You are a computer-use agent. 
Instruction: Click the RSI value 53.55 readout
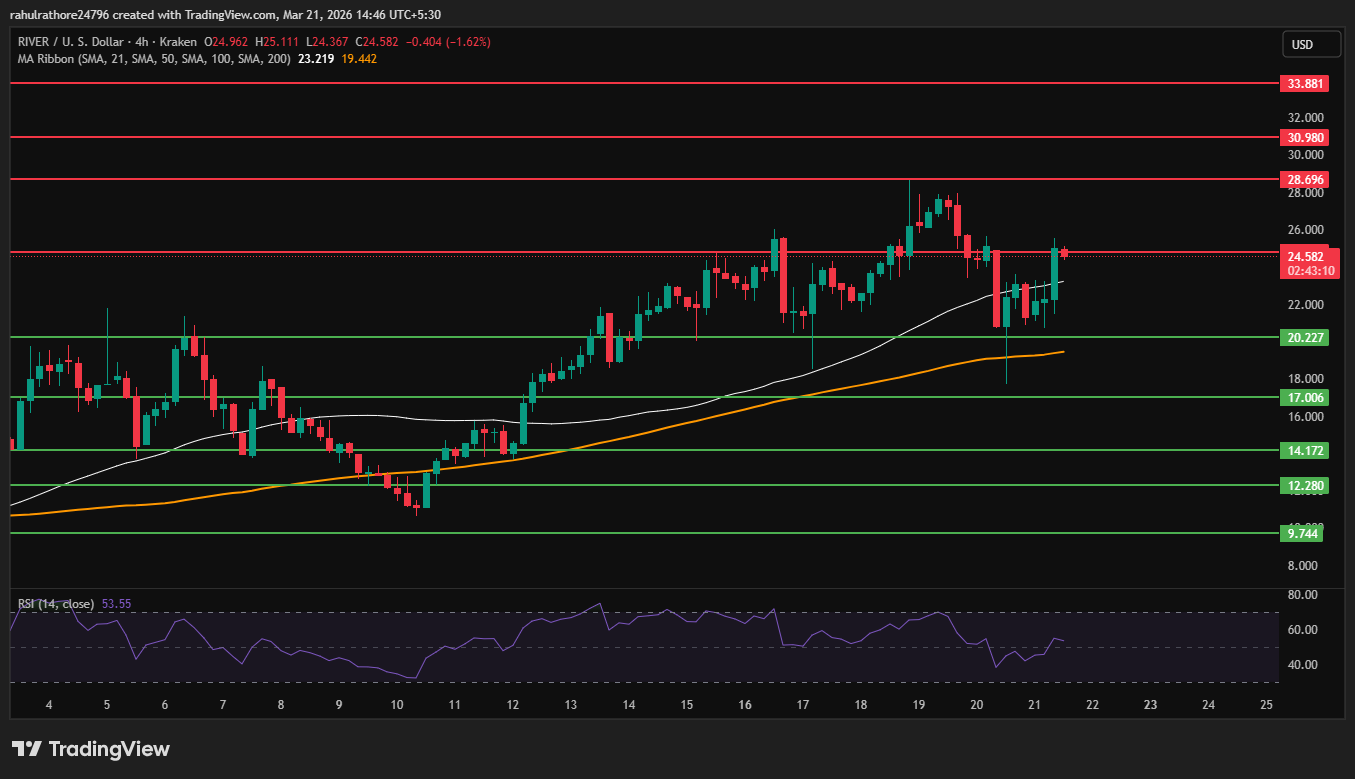pyautogui.click(x=114, y=604)
